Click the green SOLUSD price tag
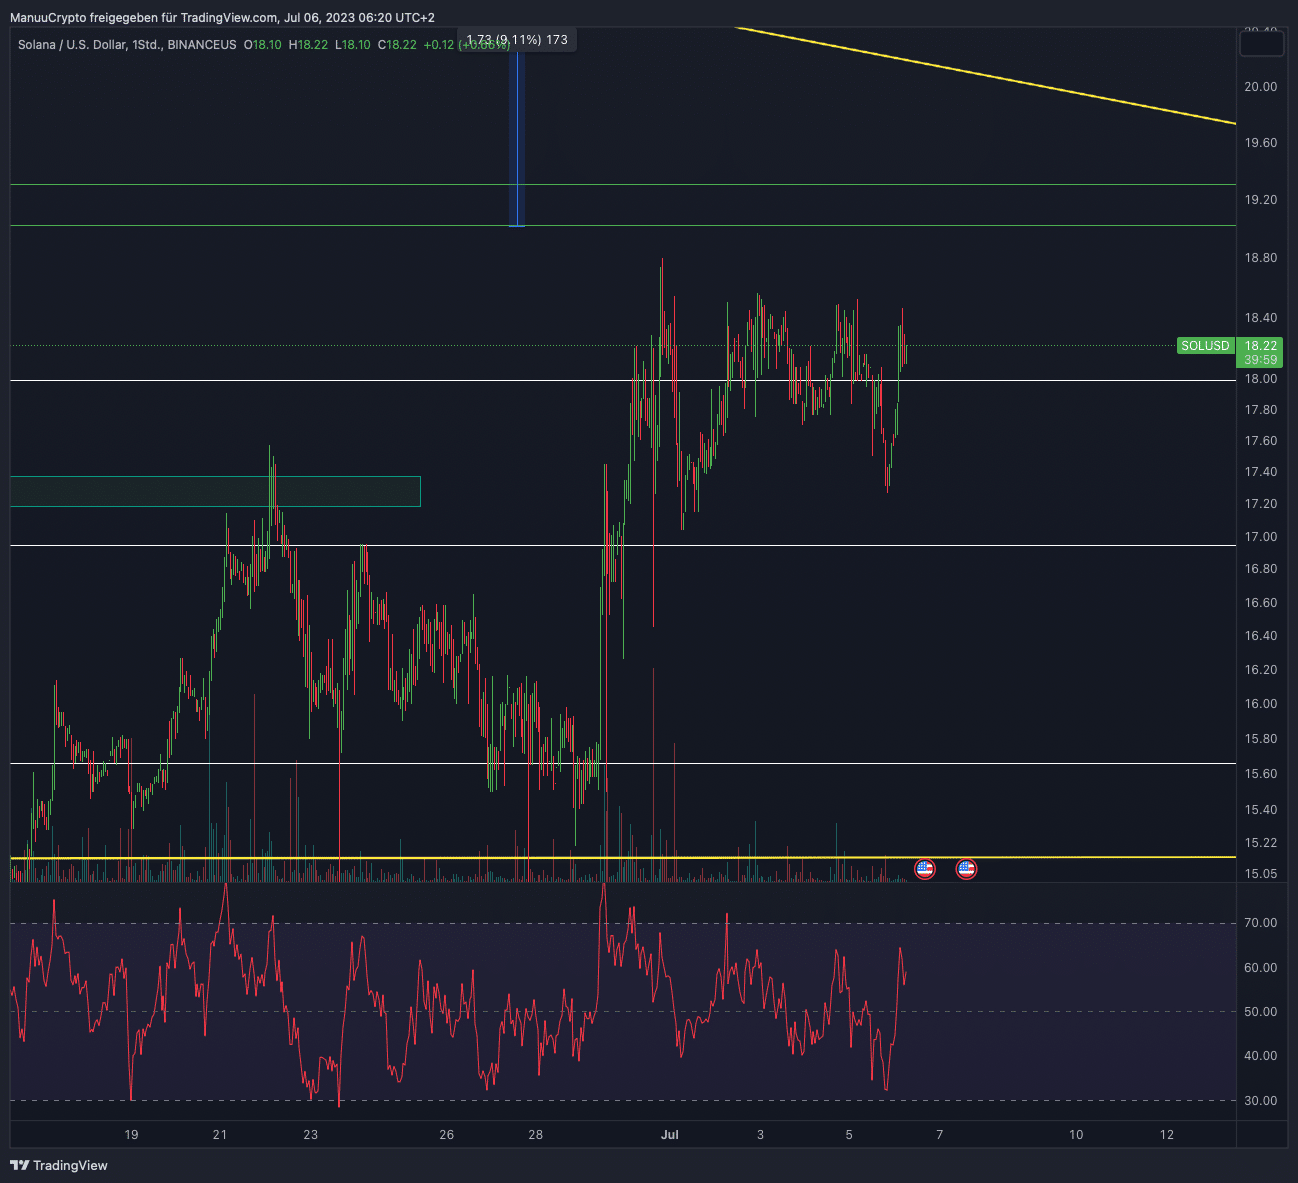 (x=1205, y=346)
